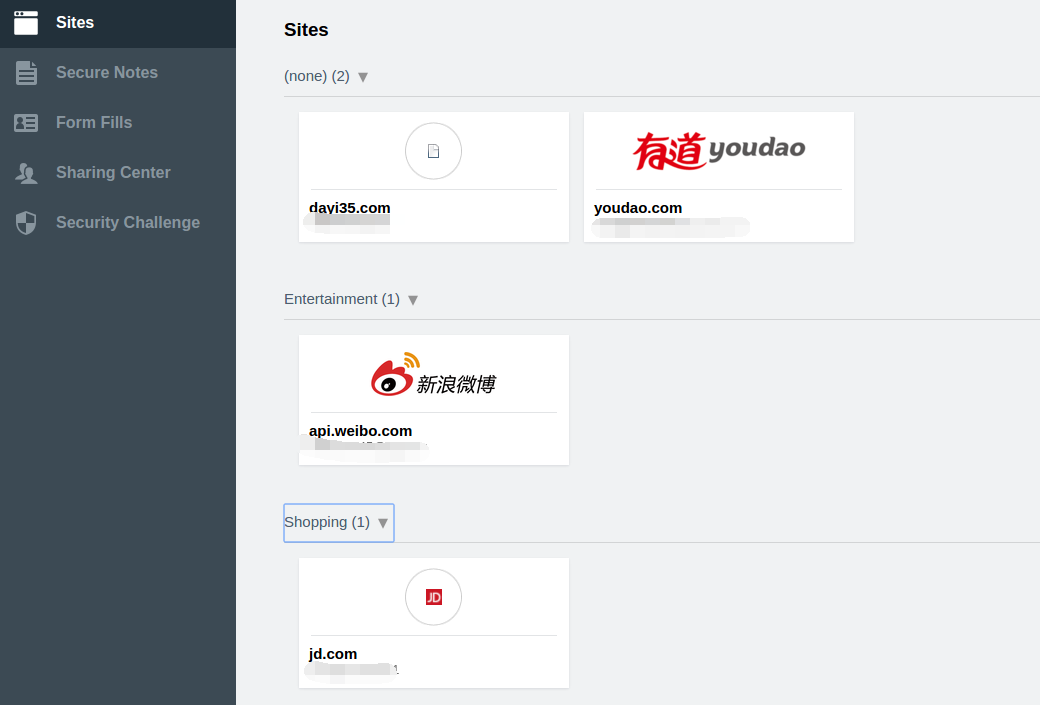Click the Secure Notes document icon

[x=27, y=73]
